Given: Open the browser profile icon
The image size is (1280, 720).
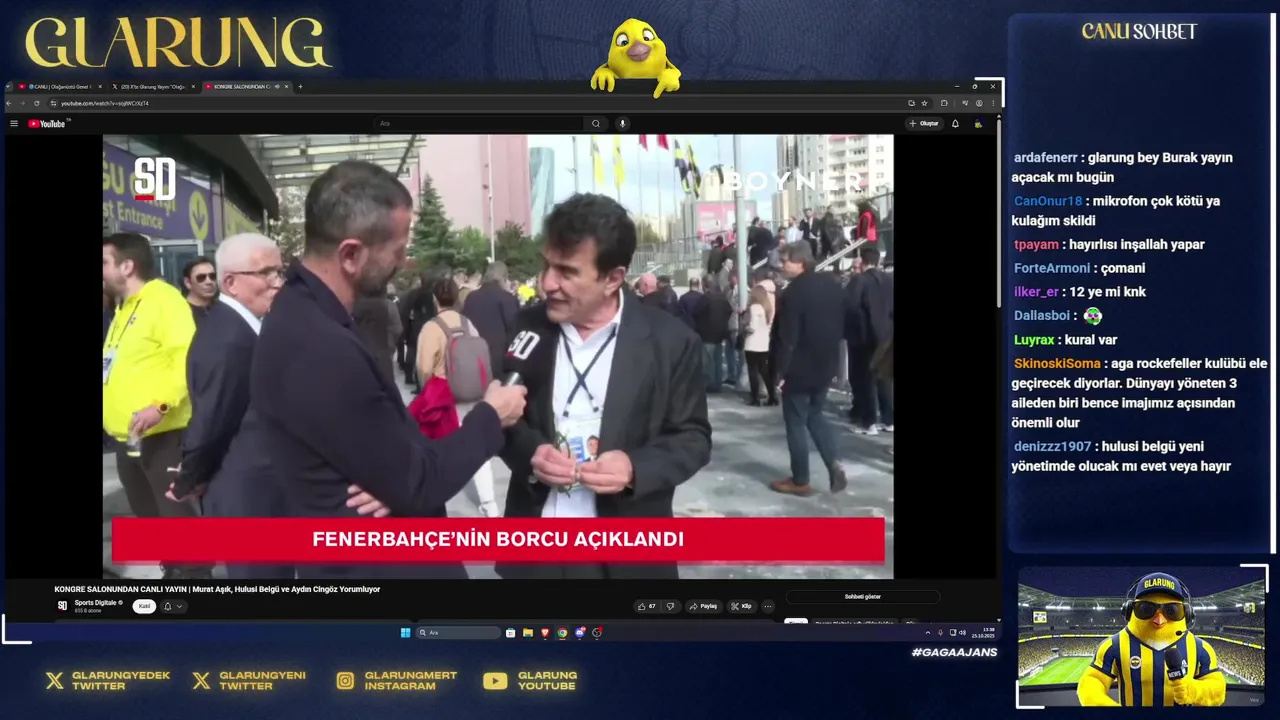Looking at the screenshot, I should tap(979, 103).
